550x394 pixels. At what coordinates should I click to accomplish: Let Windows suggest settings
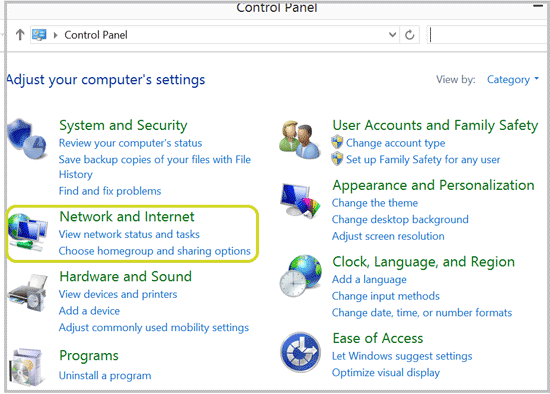point(402,356)
